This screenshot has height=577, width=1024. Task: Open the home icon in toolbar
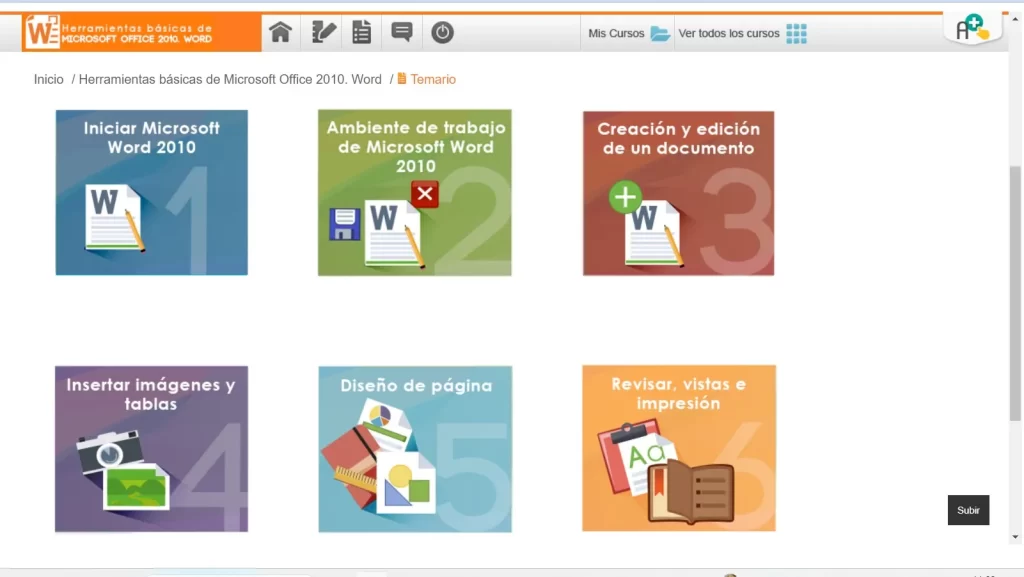pos(280,32)
